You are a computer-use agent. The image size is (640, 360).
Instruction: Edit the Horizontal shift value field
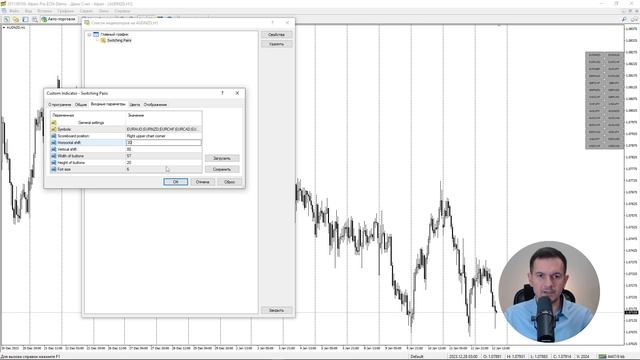(164, 142)
